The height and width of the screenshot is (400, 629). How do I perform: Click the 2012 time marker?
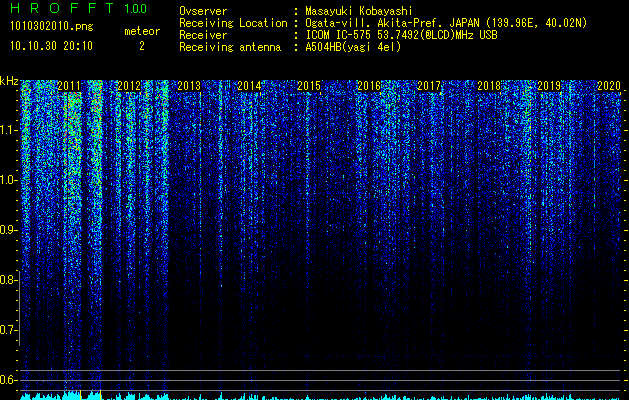[x=129, y=86]
